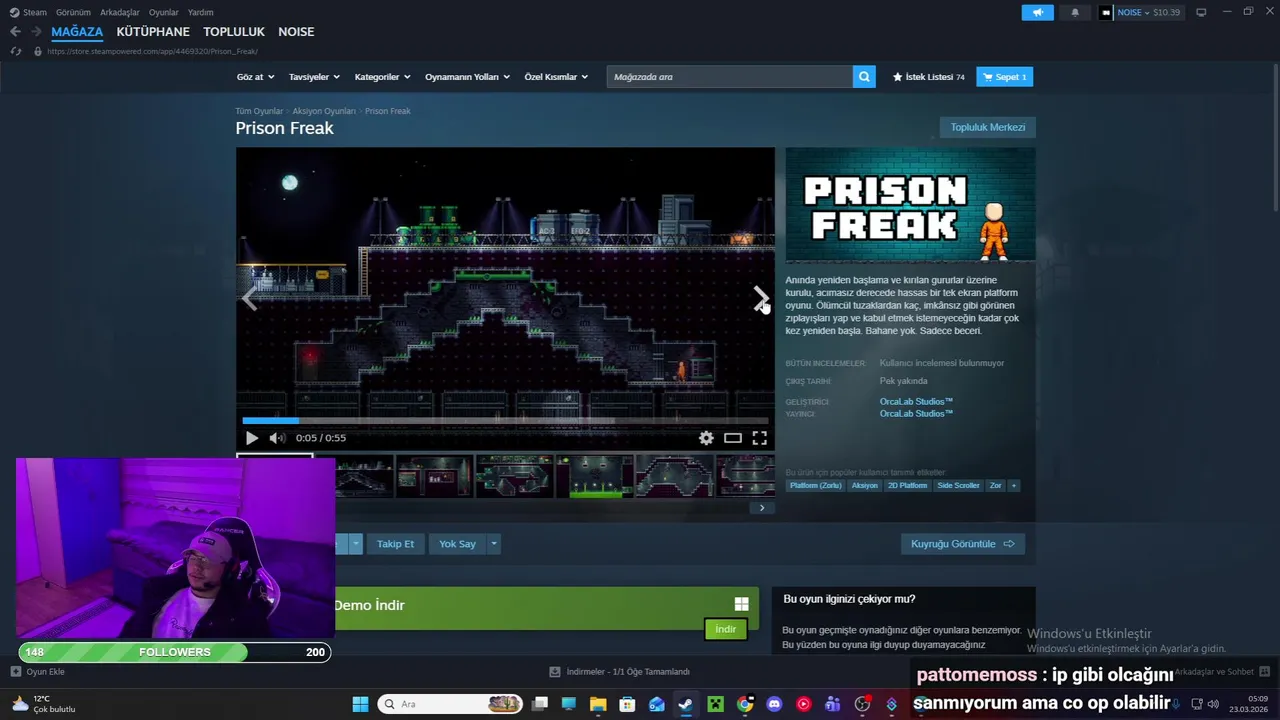Open Chrome from the taskbar
Image resolution: width=1280 pixels, height=720 pixels.
coord(745,704)
